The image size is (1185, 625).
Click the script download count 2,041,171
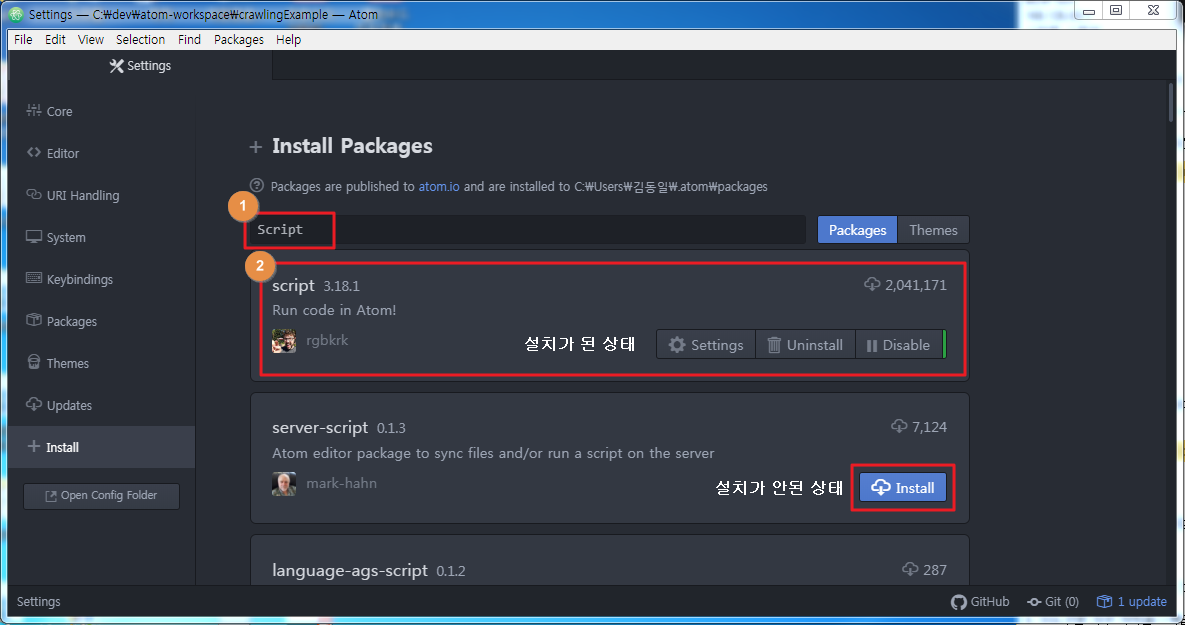pyautogui.click(x=905, y=285)
